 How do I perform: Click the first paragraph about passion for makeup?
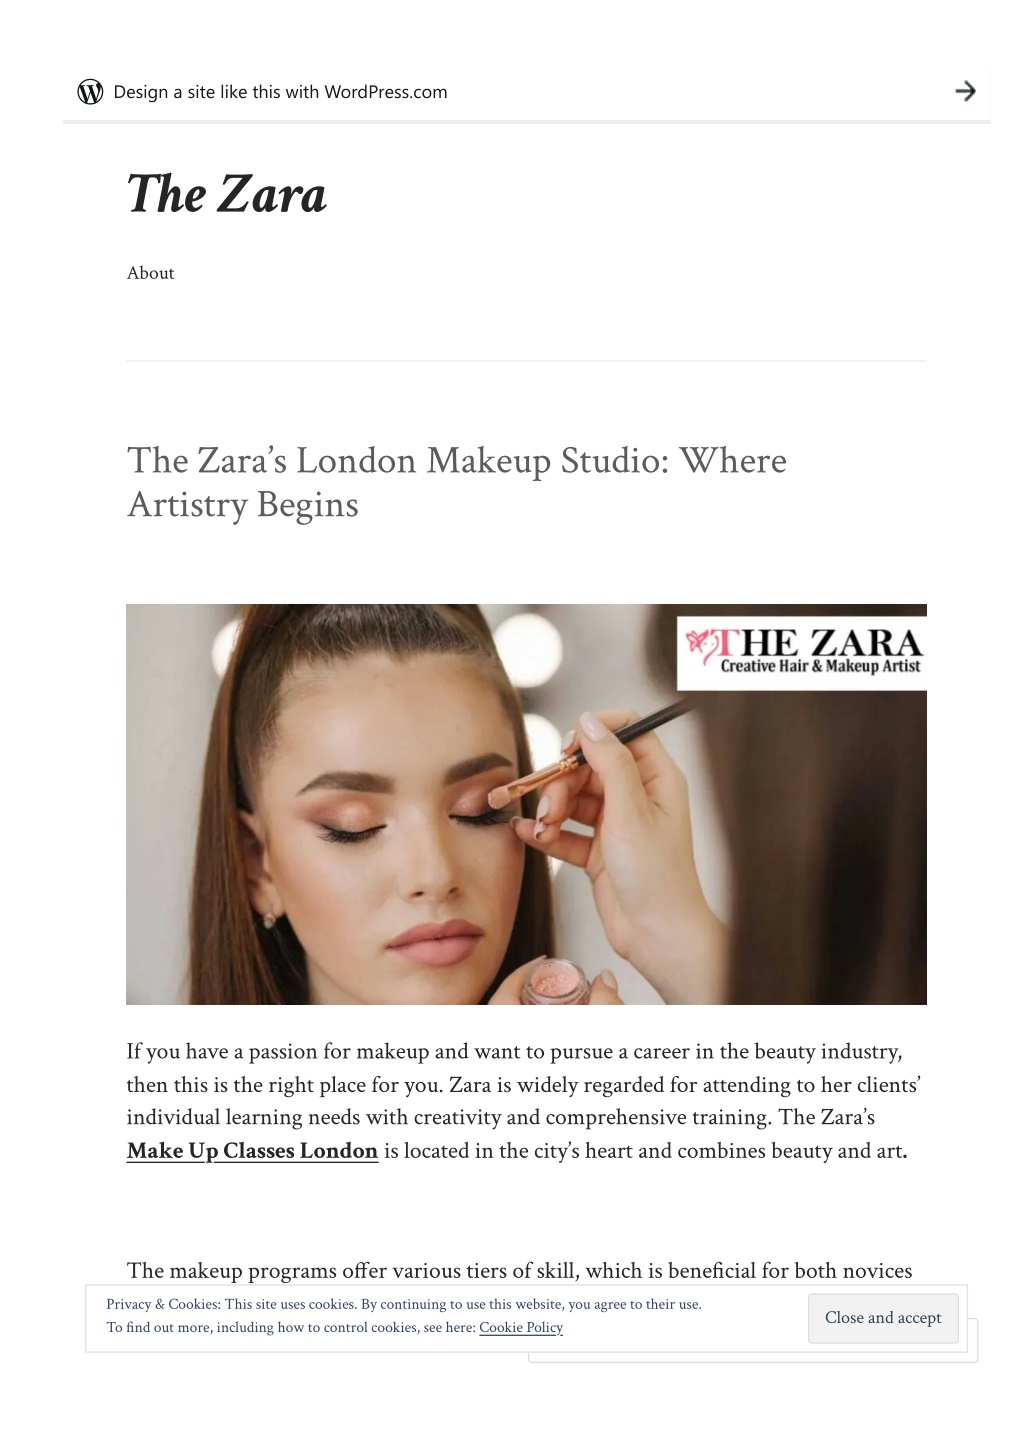coord(524,1101)
